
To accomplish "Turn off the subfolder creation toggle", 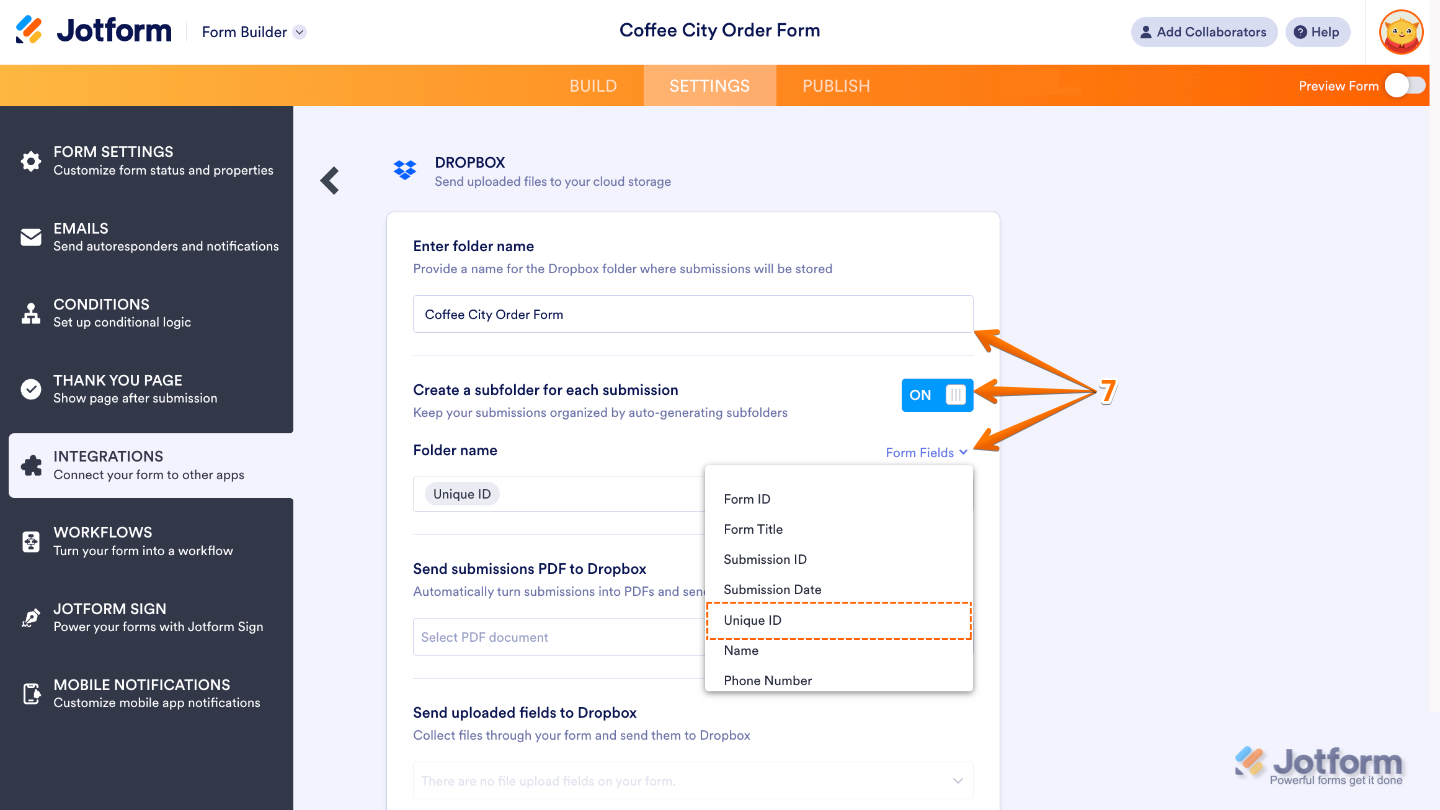I will point(937,394).
